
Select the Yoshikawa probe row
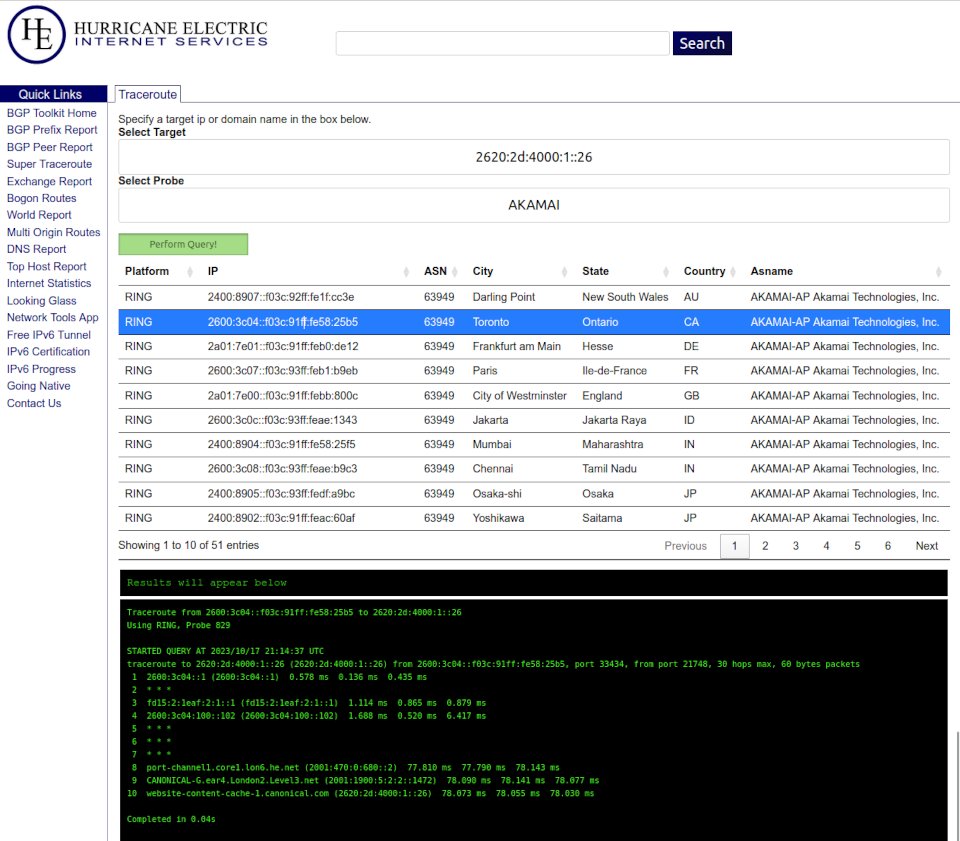coord(534,518)
